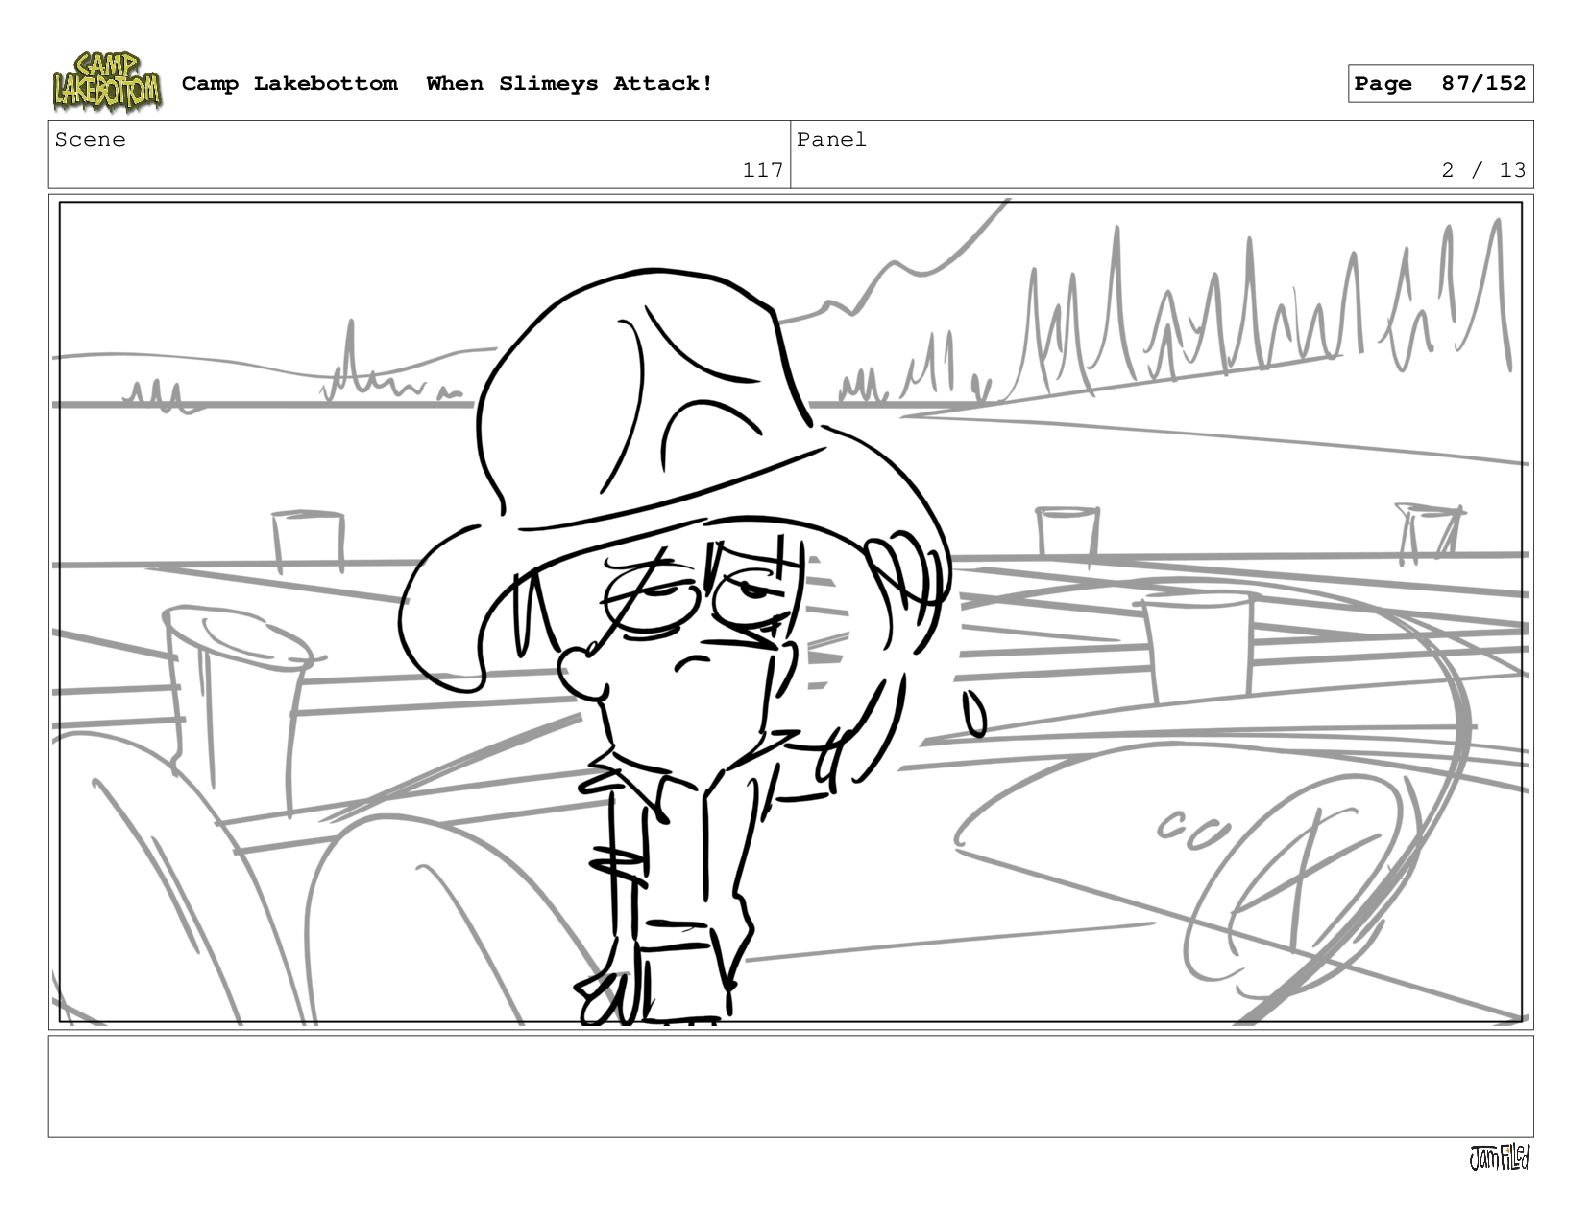Click the 'Page 87/152' box

pyautogui.click(x=1440, y=84)
